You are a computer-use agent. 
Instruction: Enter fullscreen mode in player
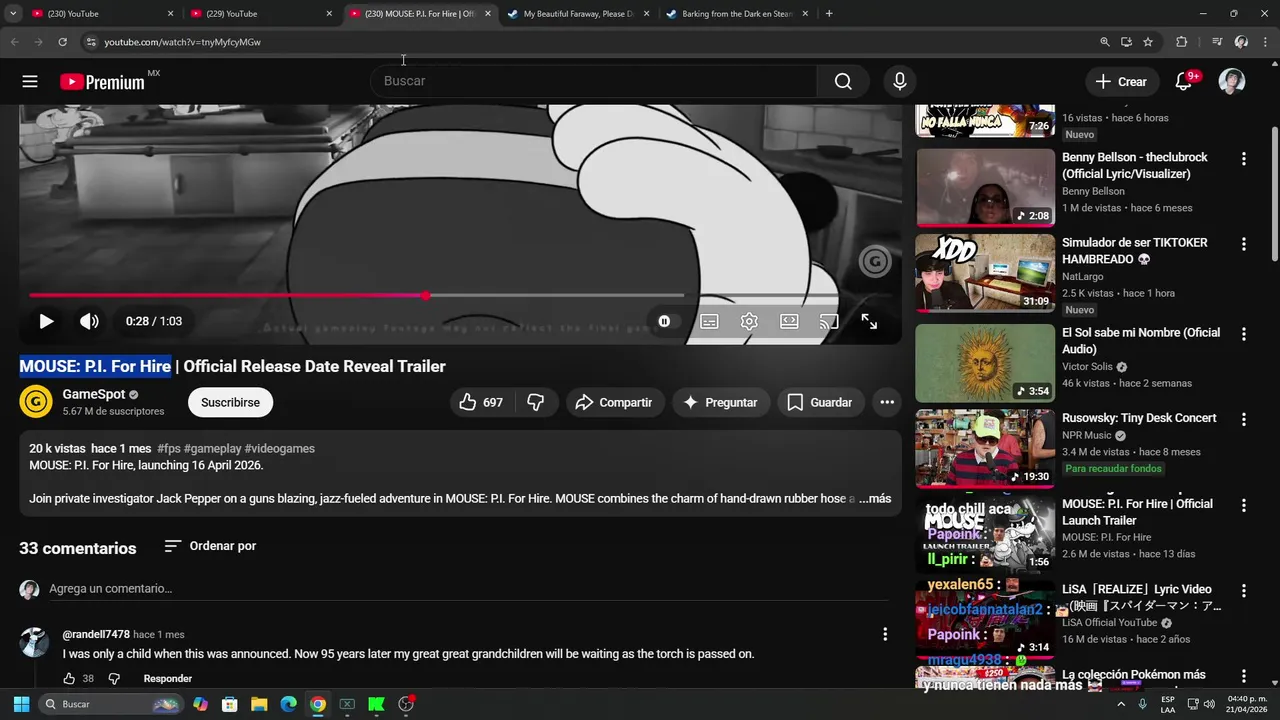(869, 321)
